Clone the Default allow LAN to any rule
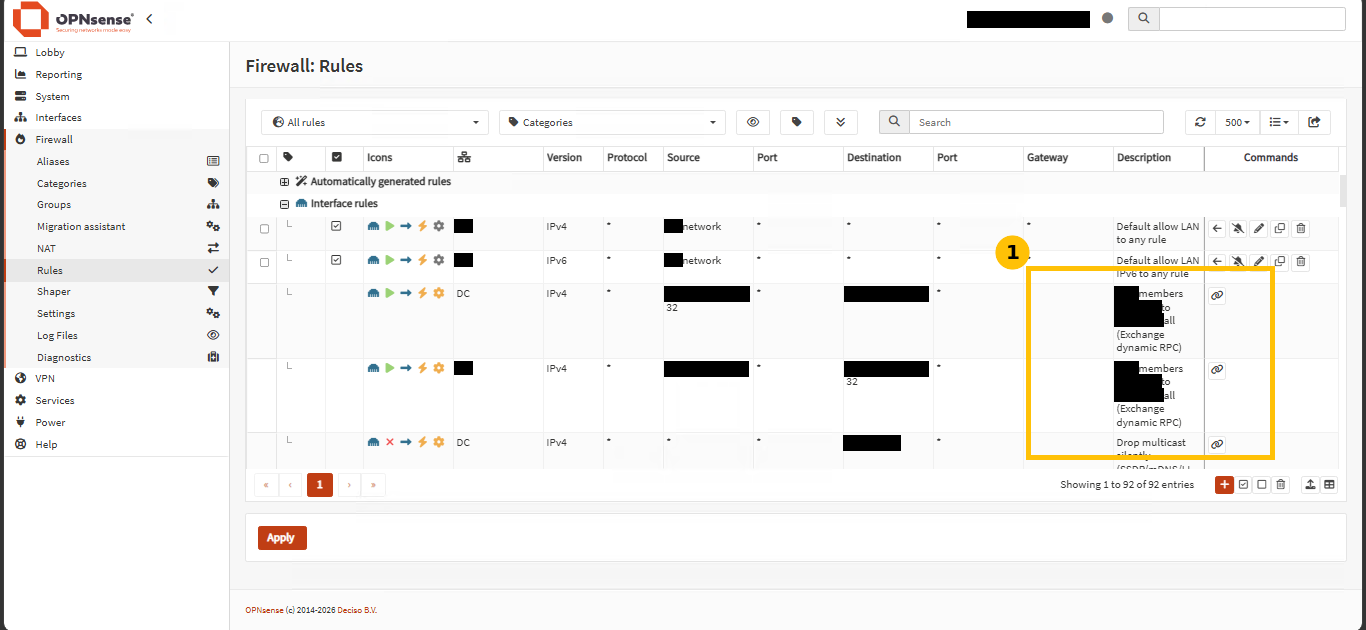This screenshot has width=1366, height=630. 1280,228
